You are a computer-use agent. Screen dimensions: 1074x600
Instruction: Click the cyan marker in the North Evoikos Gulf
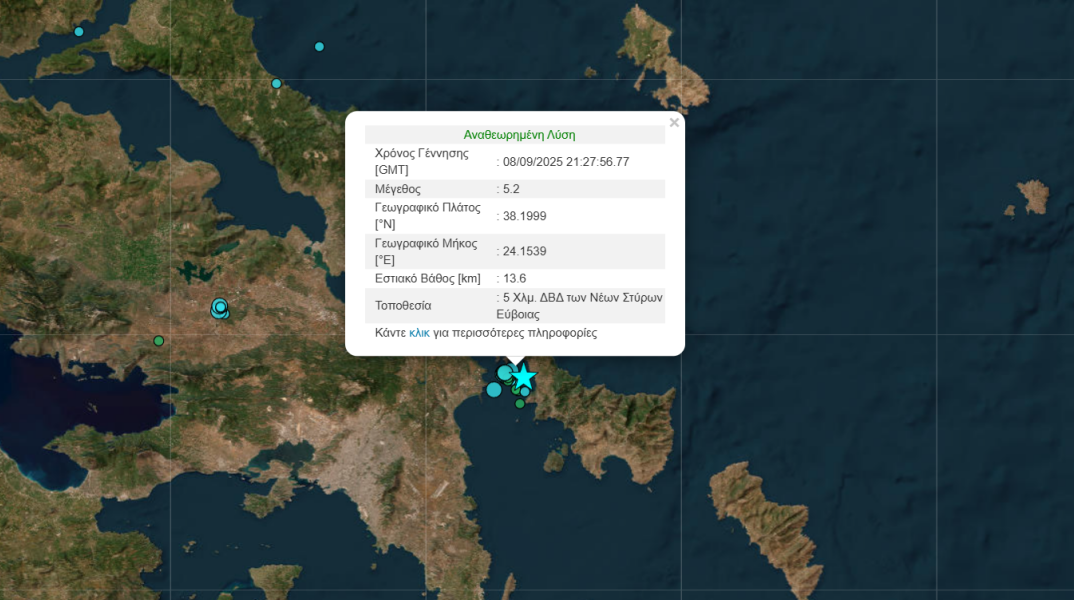click(276, 84)
